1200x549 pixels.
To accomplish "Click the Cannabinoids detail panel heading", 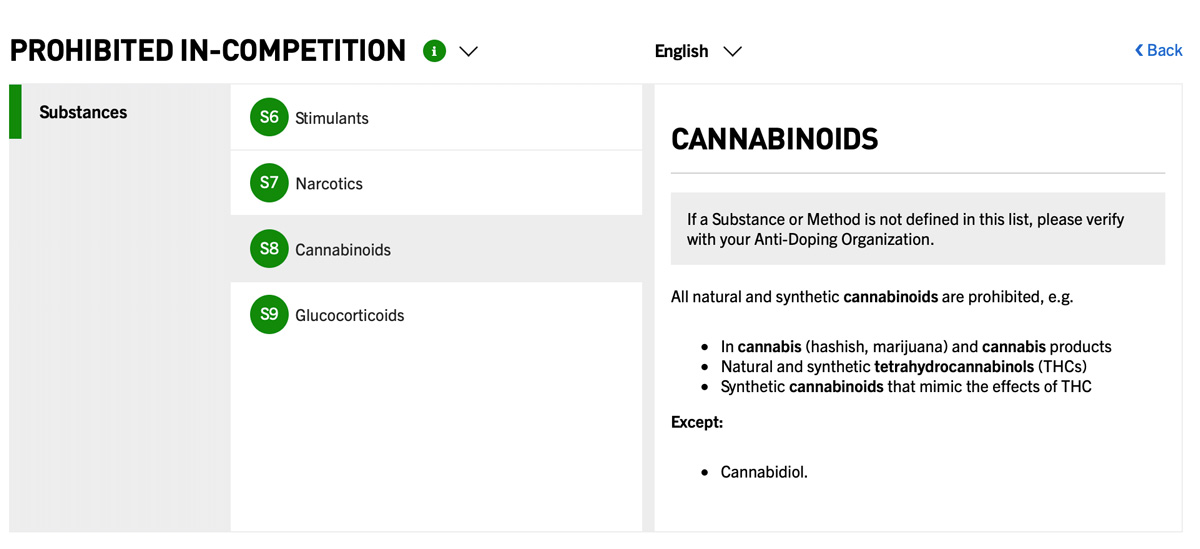I will 774,139.
